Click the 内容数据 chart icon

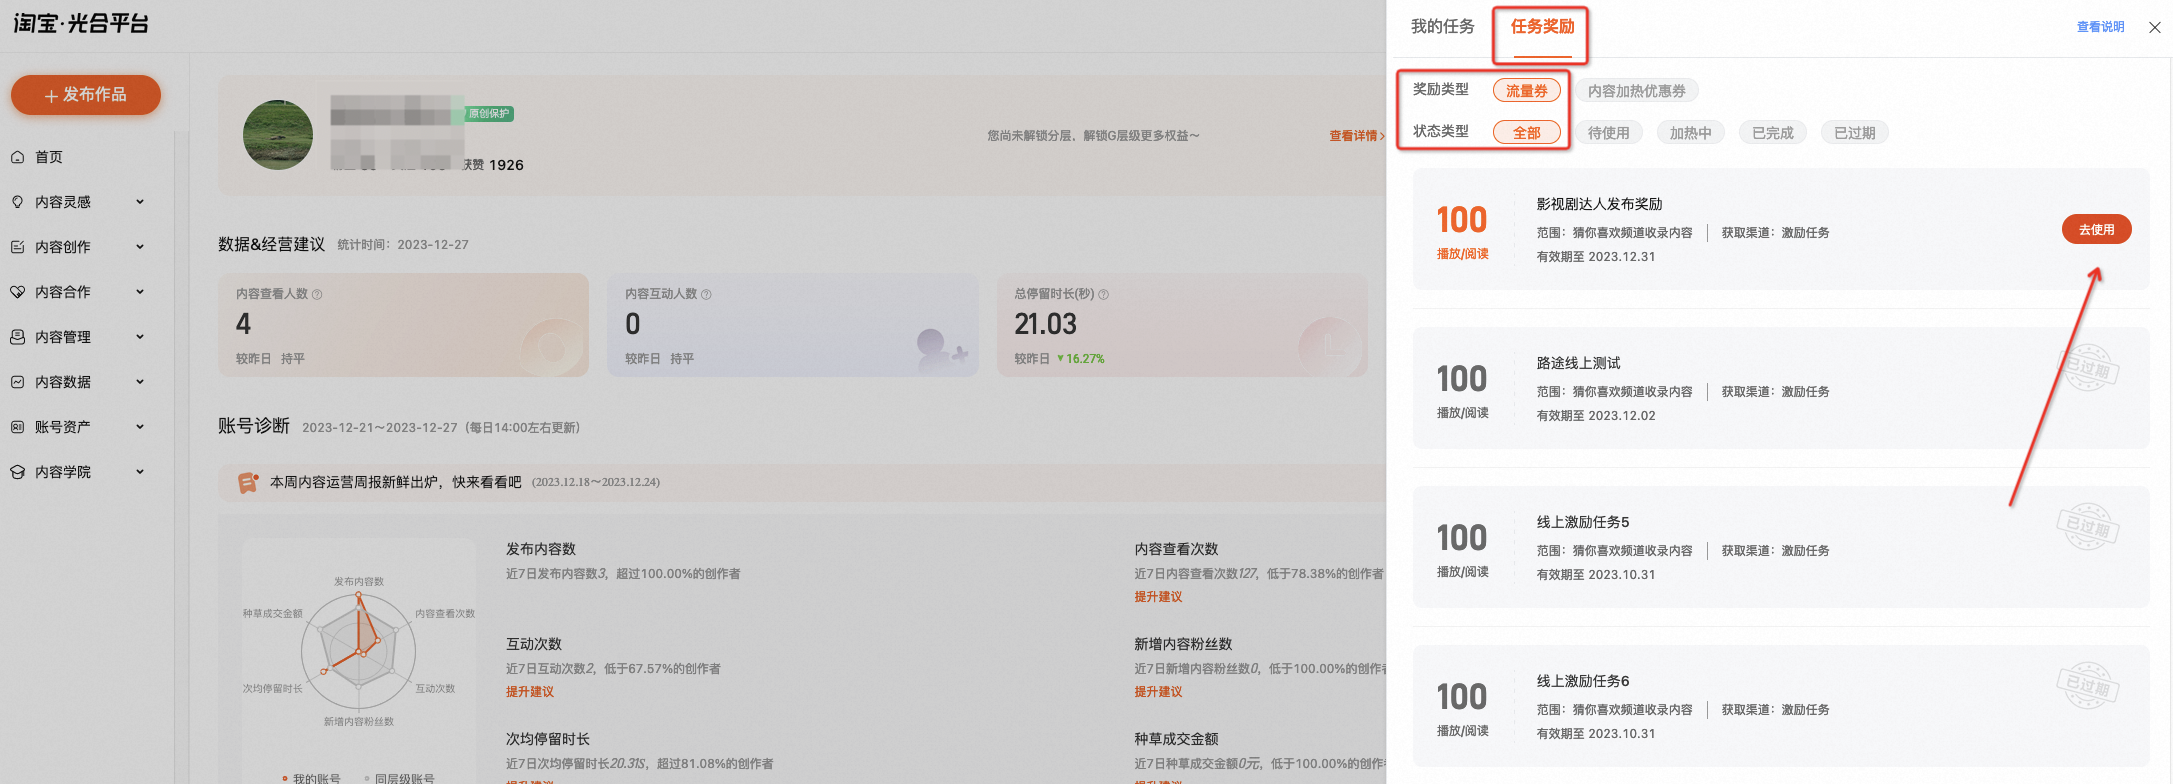(18, 382)
